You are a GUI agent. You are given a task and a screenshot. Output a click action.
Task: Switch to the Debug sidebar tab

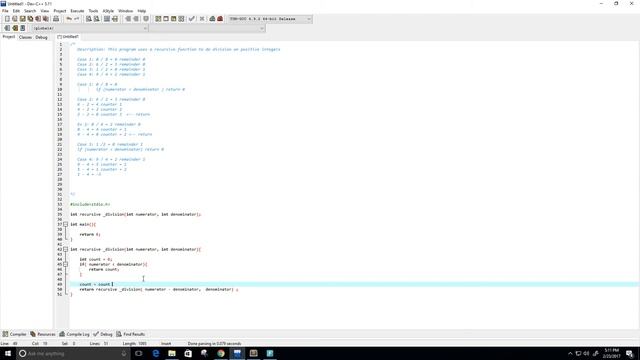click(x=41, y=37)
